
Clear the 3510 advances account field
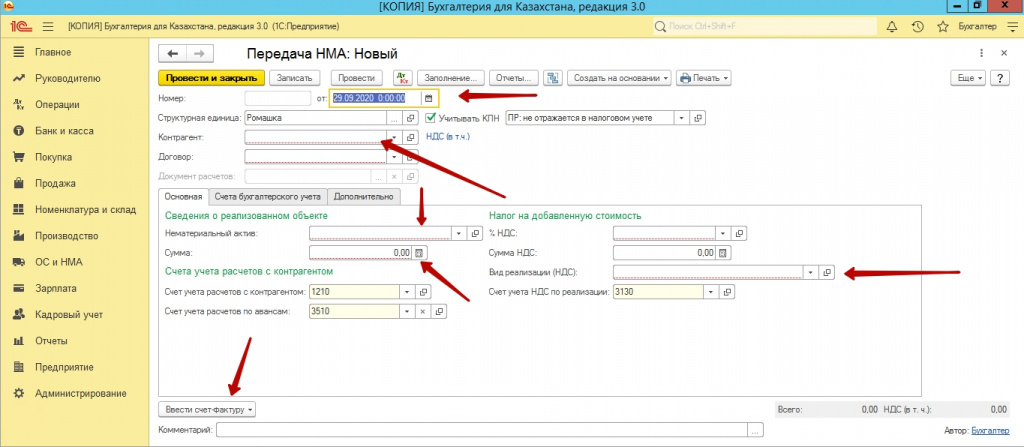pyautogui.click(x=423, y=311)
